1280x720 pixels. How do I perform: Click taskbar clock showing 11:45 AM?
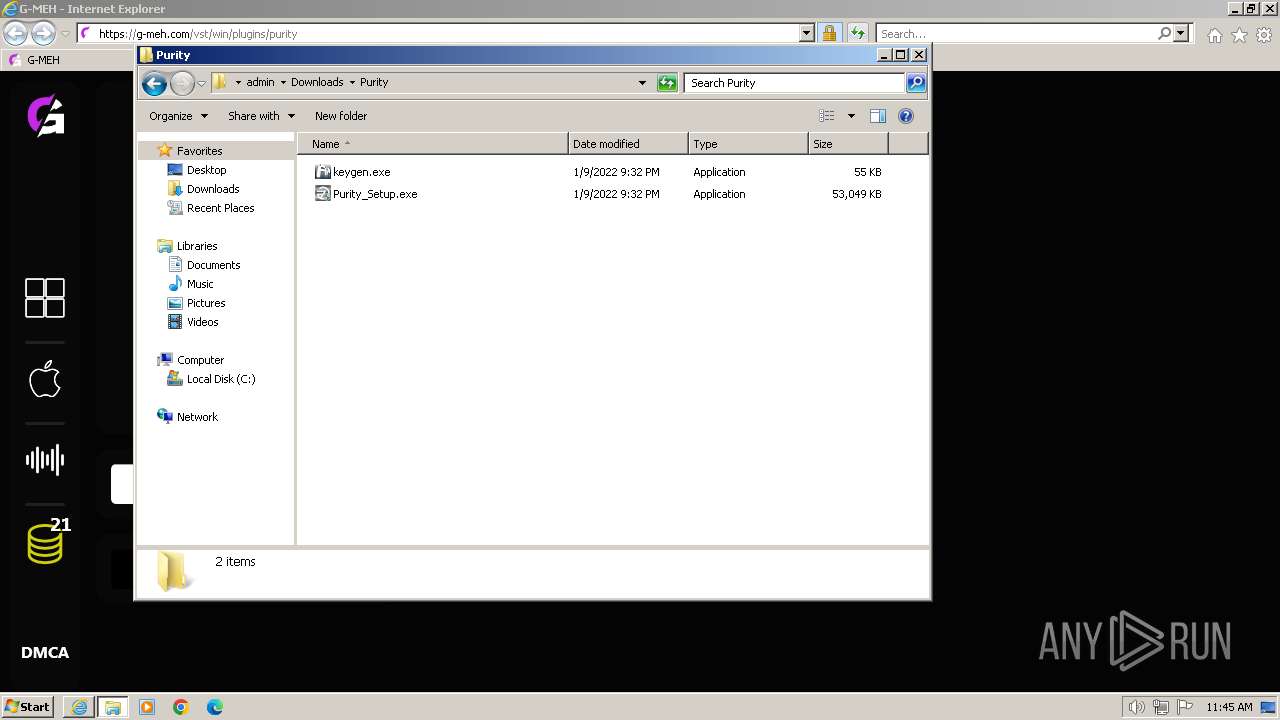point(1229,707)
